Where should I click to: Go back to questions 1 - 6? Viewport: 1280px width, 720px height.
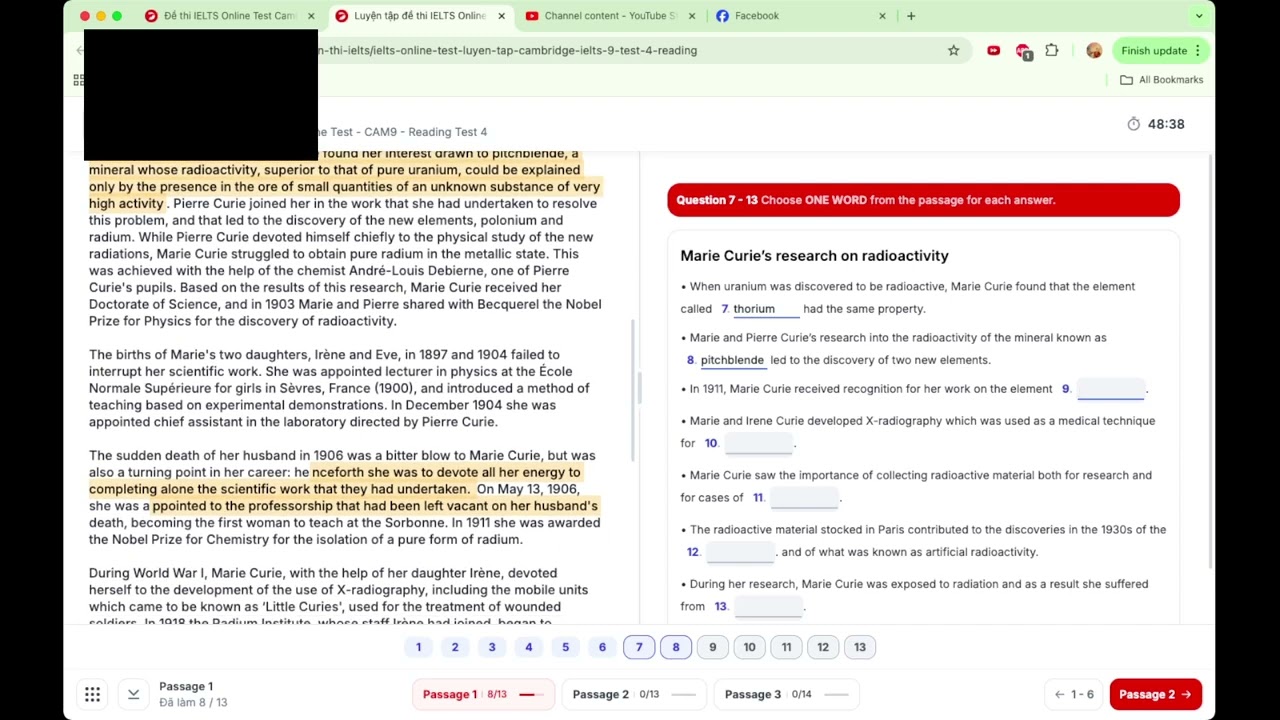pos(1074,694)
